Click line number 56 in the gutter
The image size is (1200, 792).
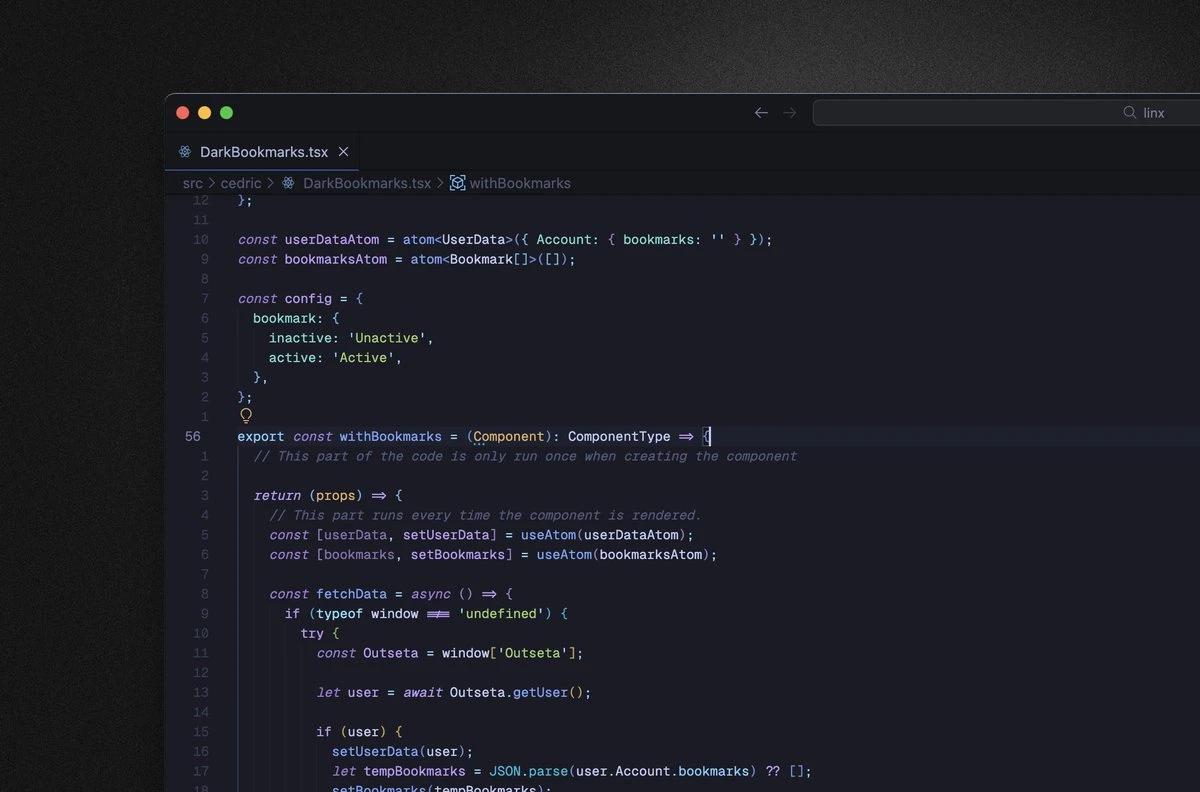pos(192,436)
